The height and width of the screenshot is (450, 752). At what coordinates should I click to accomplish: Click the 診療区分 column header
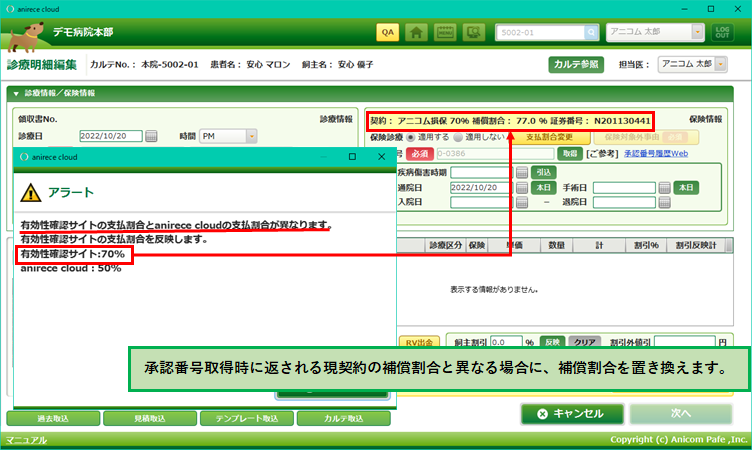coord(446,245)
